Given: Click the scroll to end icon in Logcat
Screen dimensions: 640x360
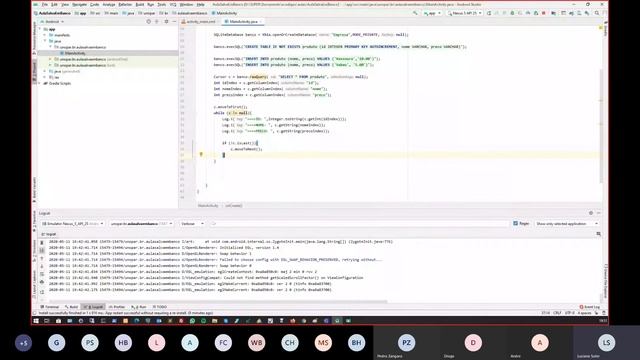Looking at the screenshot, I should (42, 251).
